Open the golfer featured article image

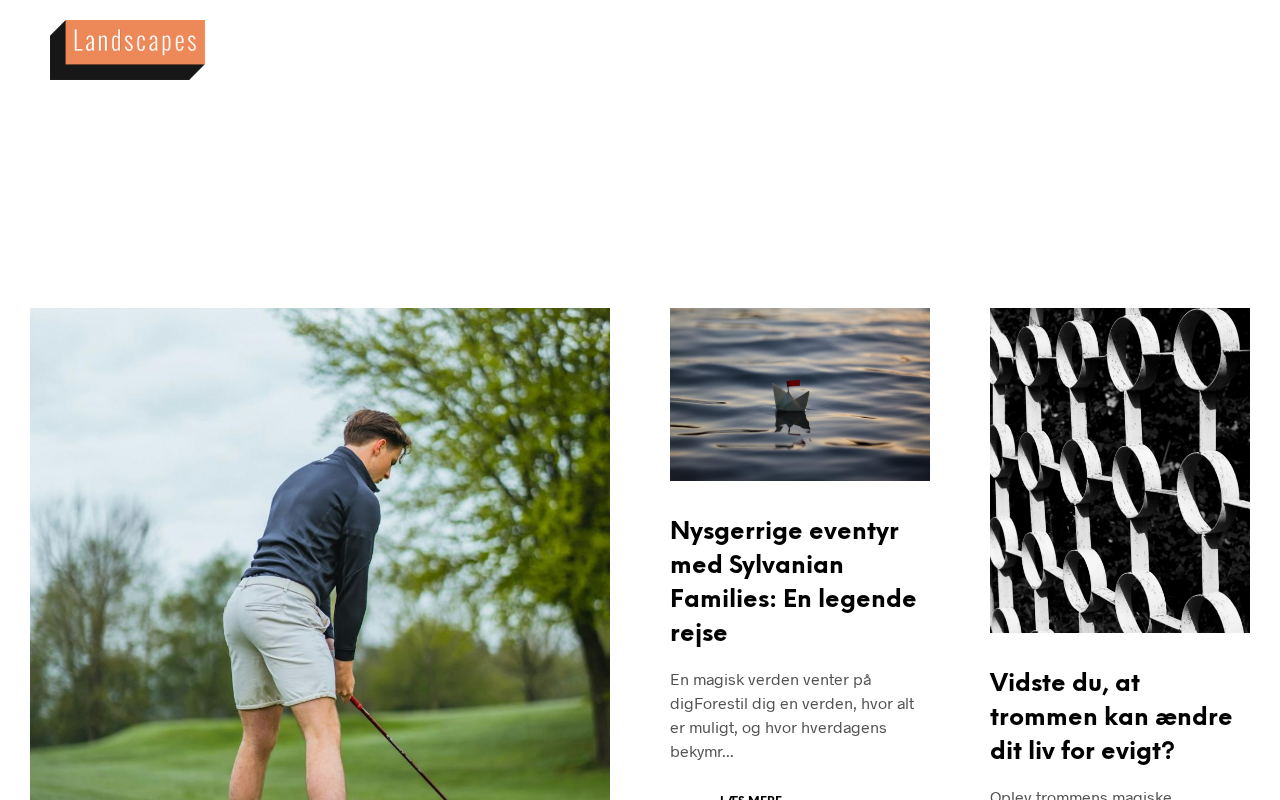tap(320, 554)
